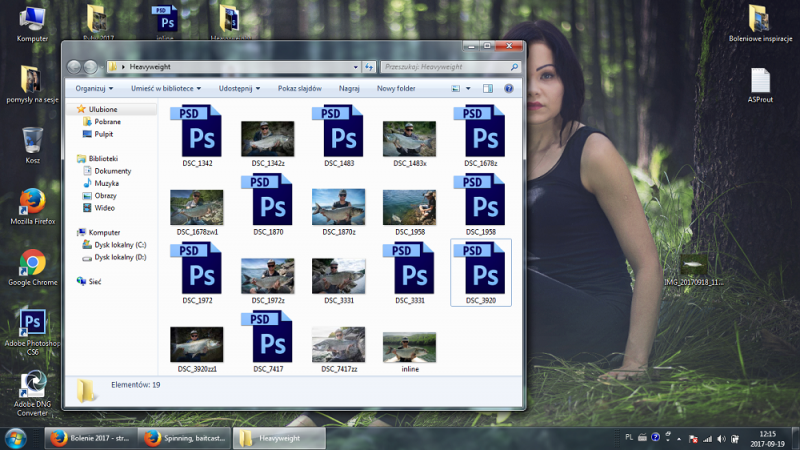
Task: Switch to the Spinning, baitcast taskbar window
Action: tap(184, 438)
